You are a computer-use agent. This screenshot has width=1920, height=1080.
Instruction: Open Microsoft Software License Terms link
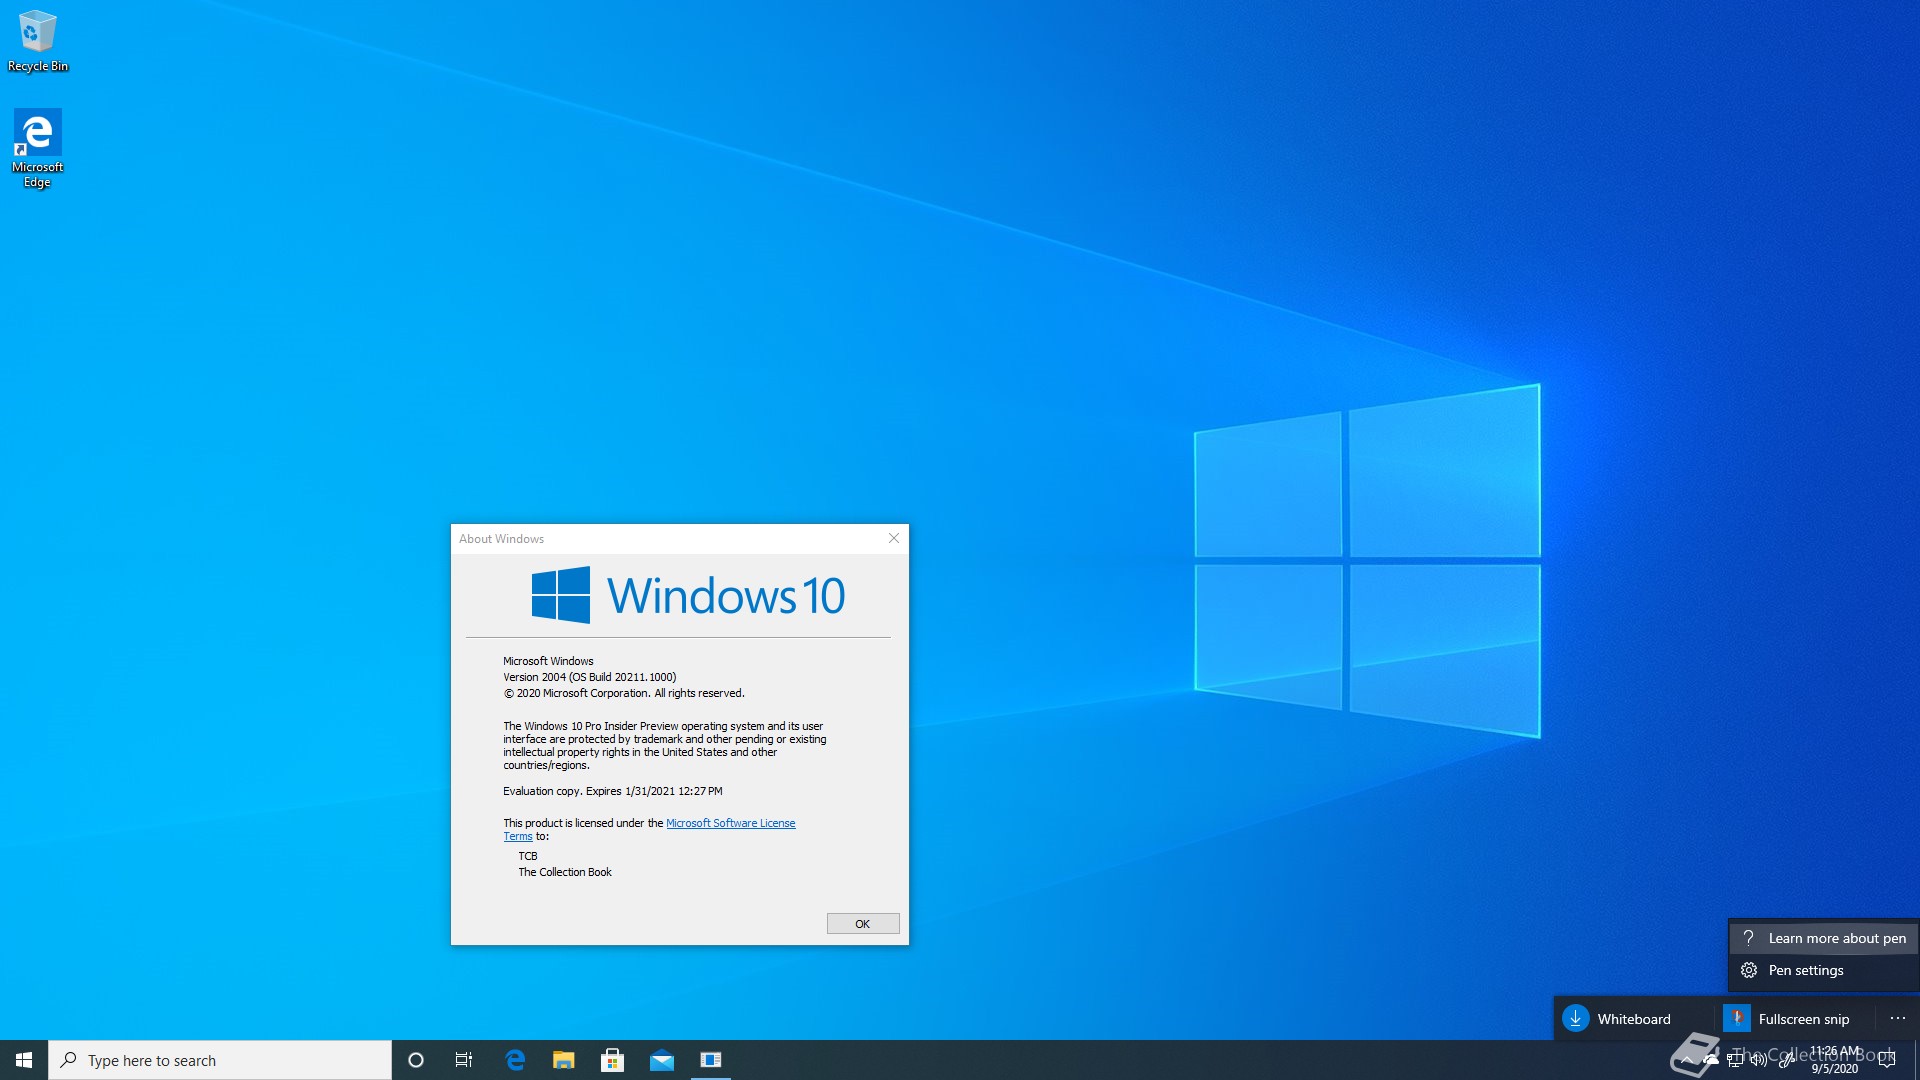coord(731,823)
